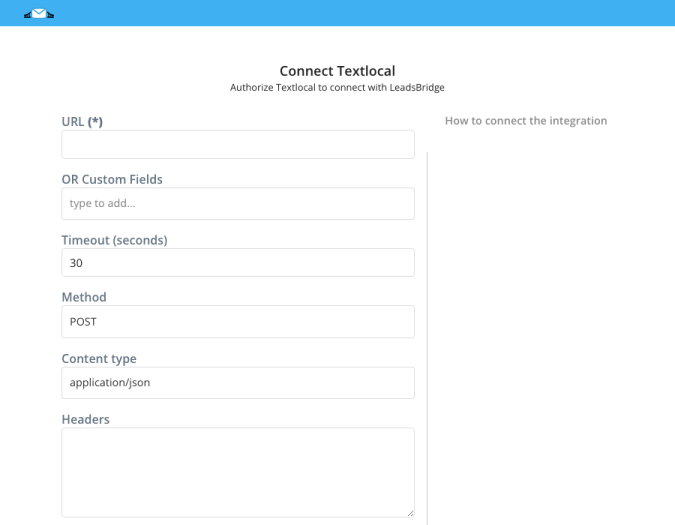Click the 'Headers' label

click(86, 420)
